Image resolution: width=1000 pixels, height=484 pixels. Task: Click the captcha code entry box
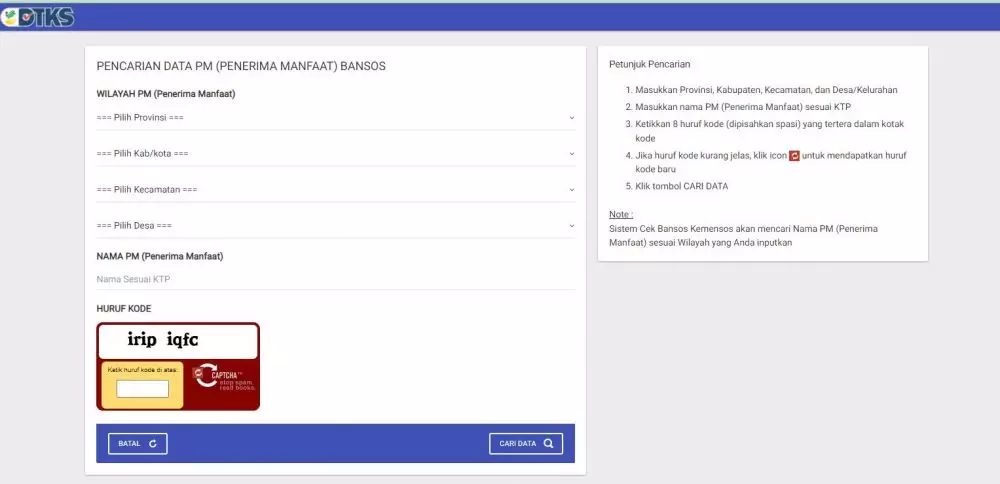point(142,389)
